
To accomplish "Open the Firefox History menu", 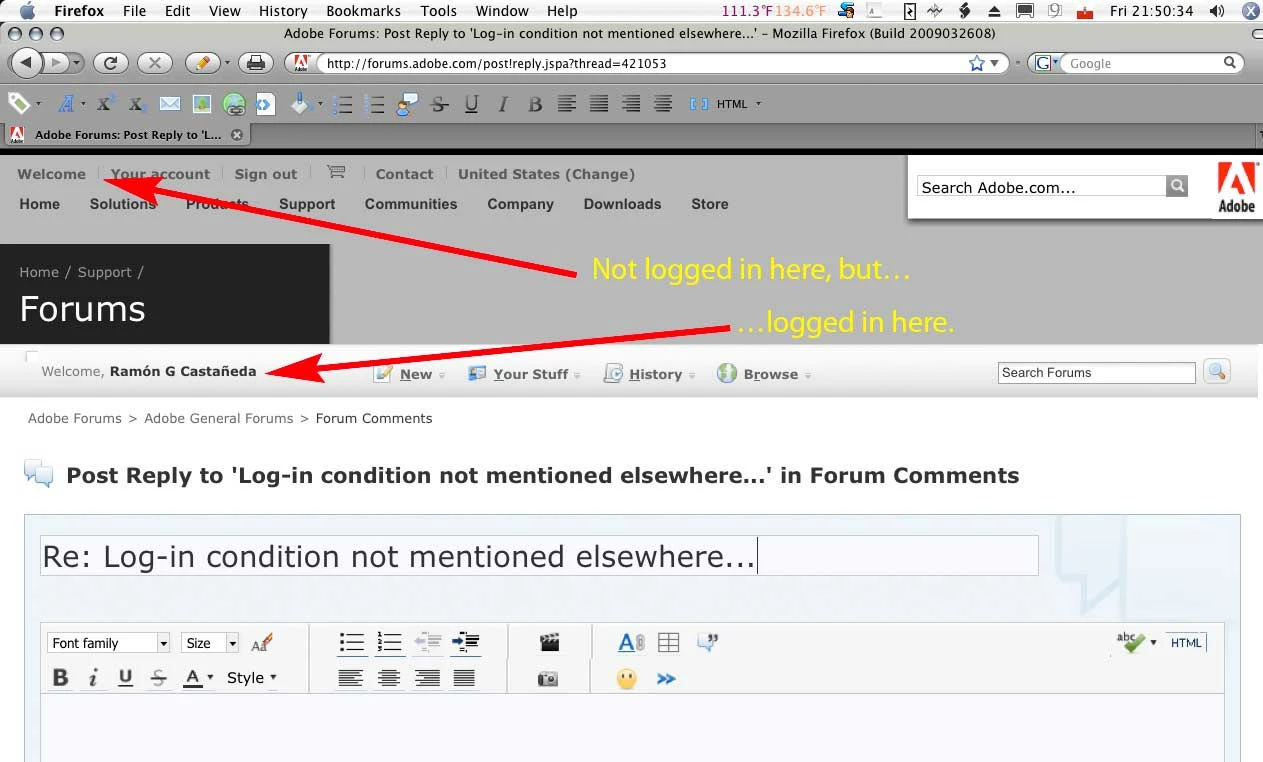I will point(283,11).
